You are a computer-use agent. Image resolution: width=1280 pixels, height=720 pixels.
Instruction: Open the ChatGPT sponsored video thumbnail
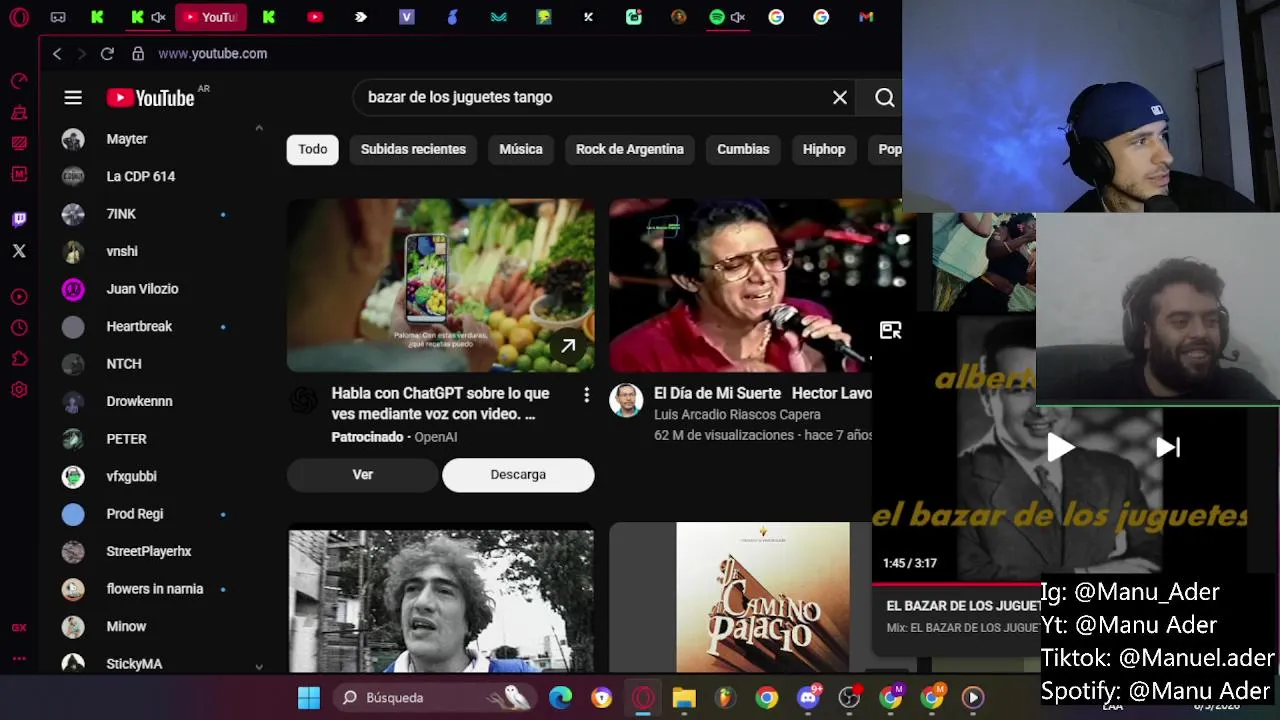[x=441, y=286]
